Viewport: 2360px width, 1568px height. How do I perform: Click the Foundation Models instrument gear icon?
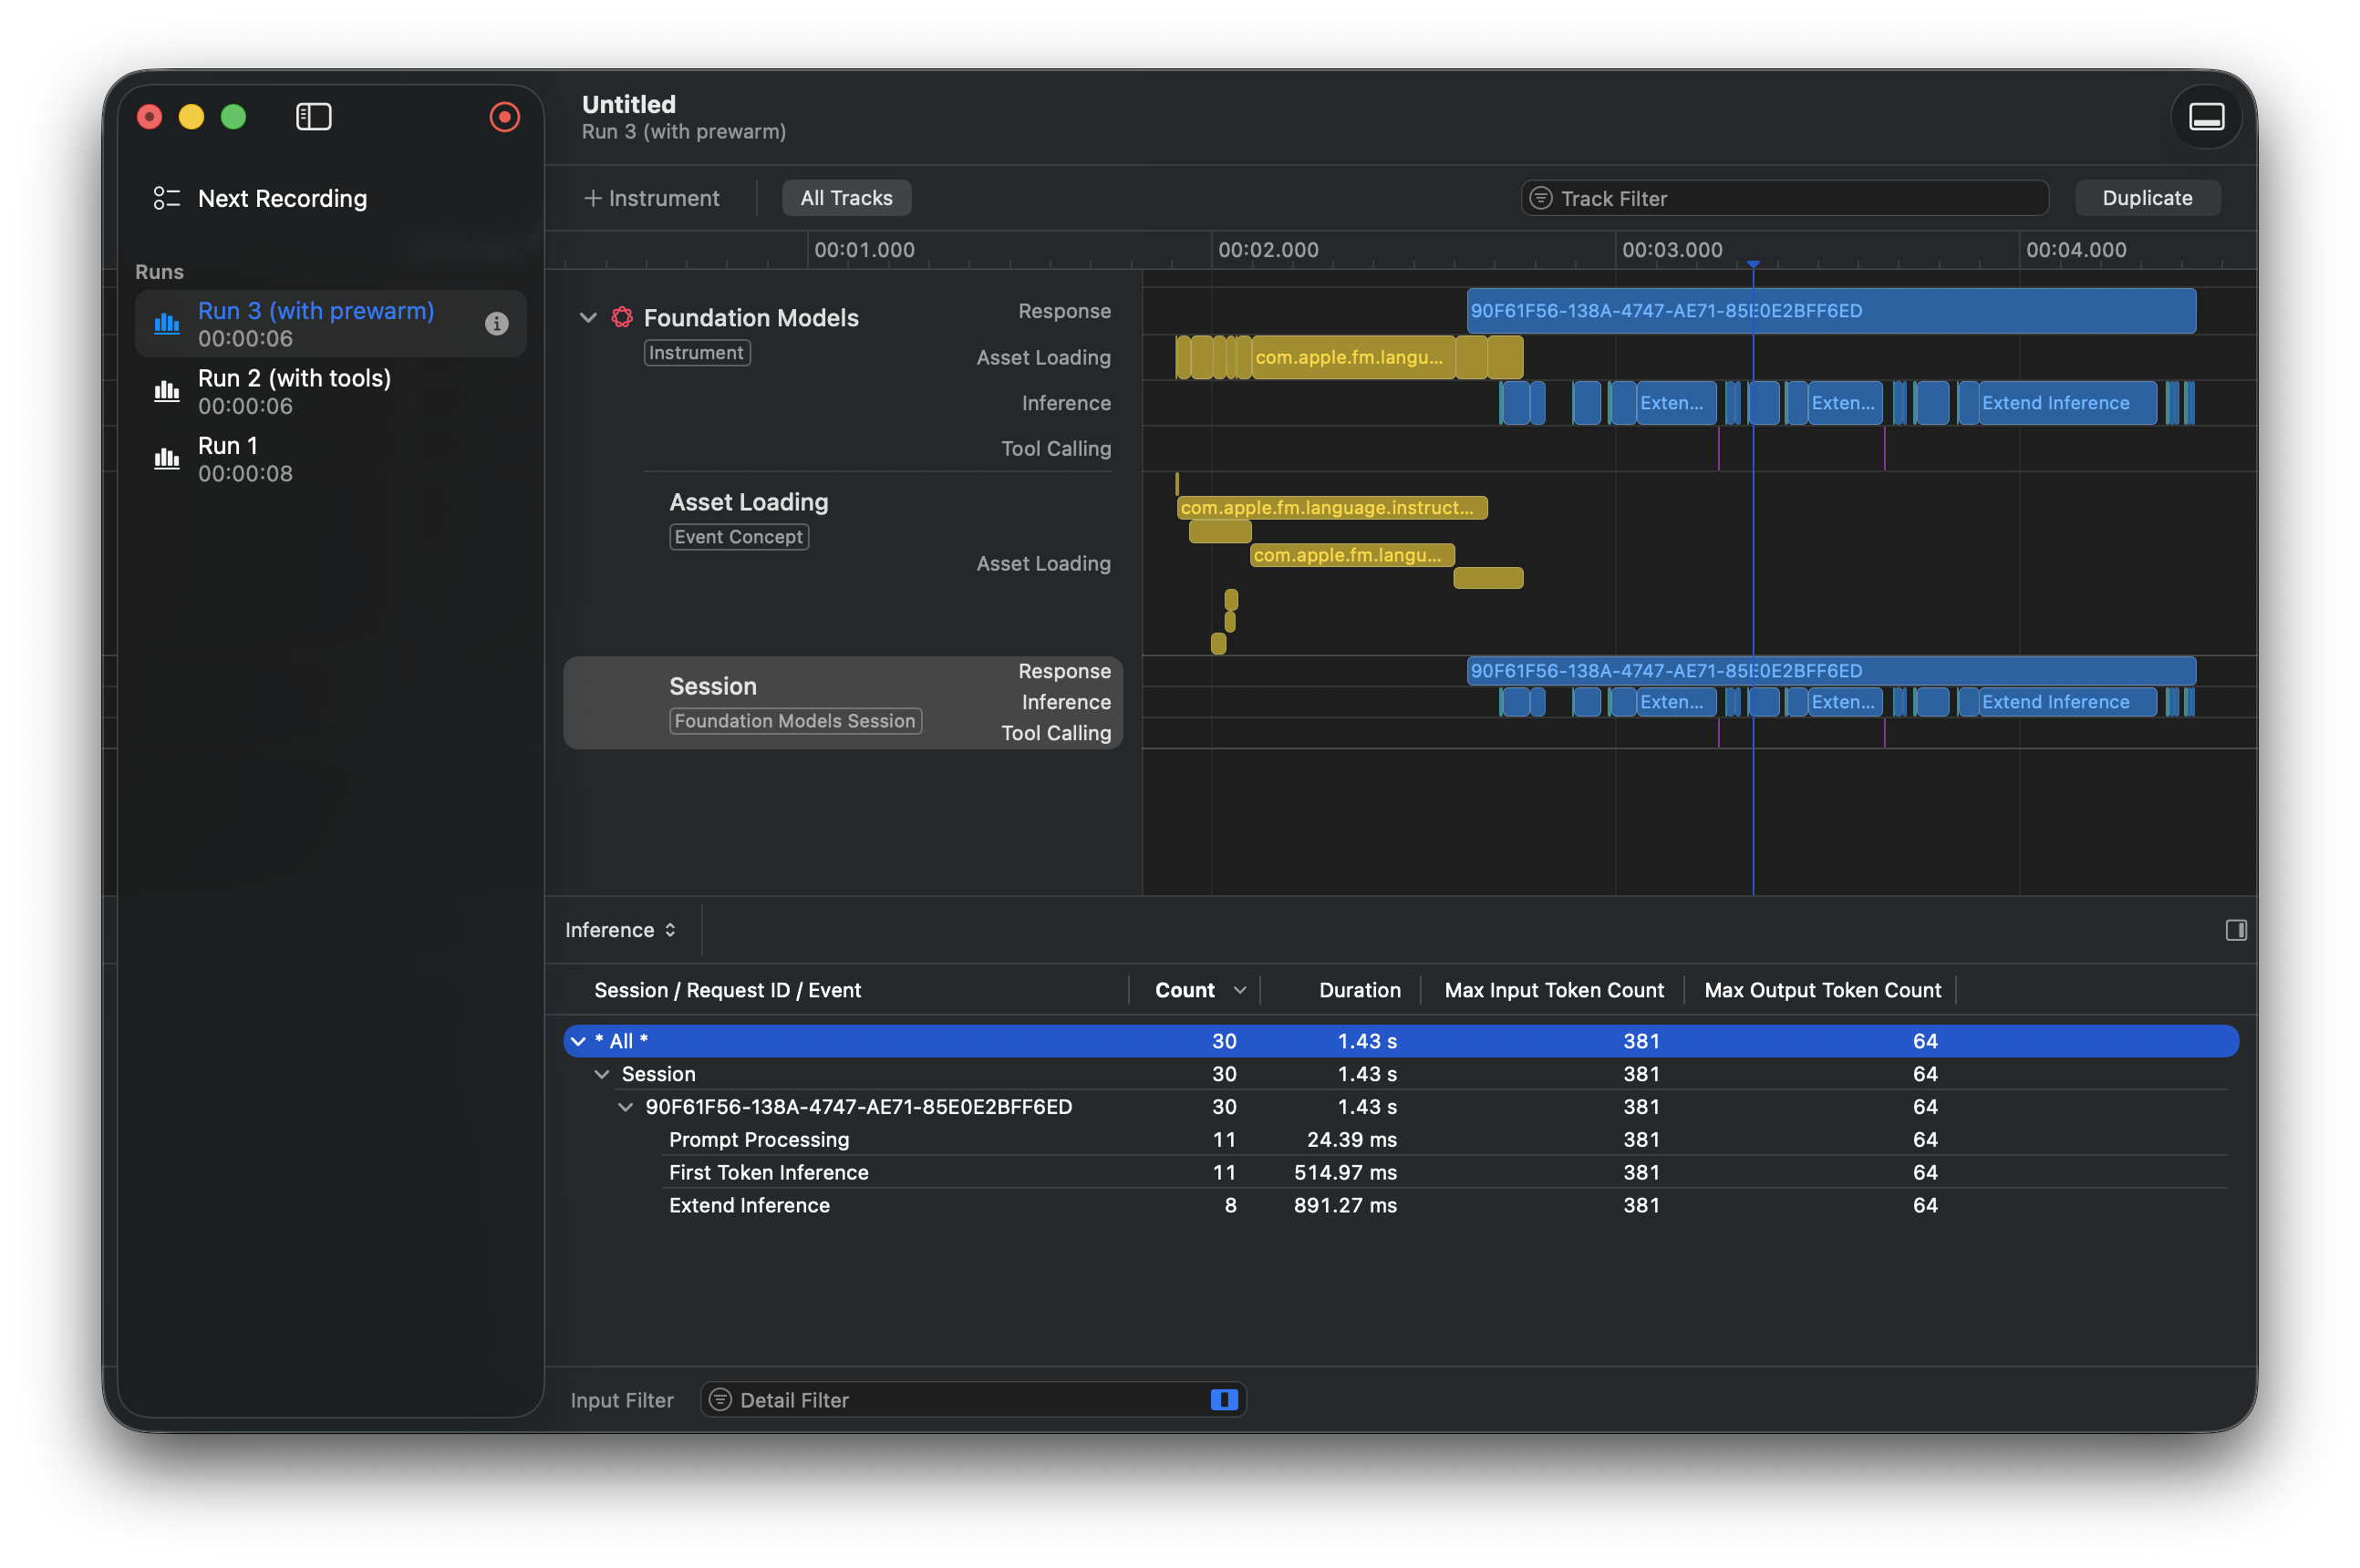pos(622,317)
